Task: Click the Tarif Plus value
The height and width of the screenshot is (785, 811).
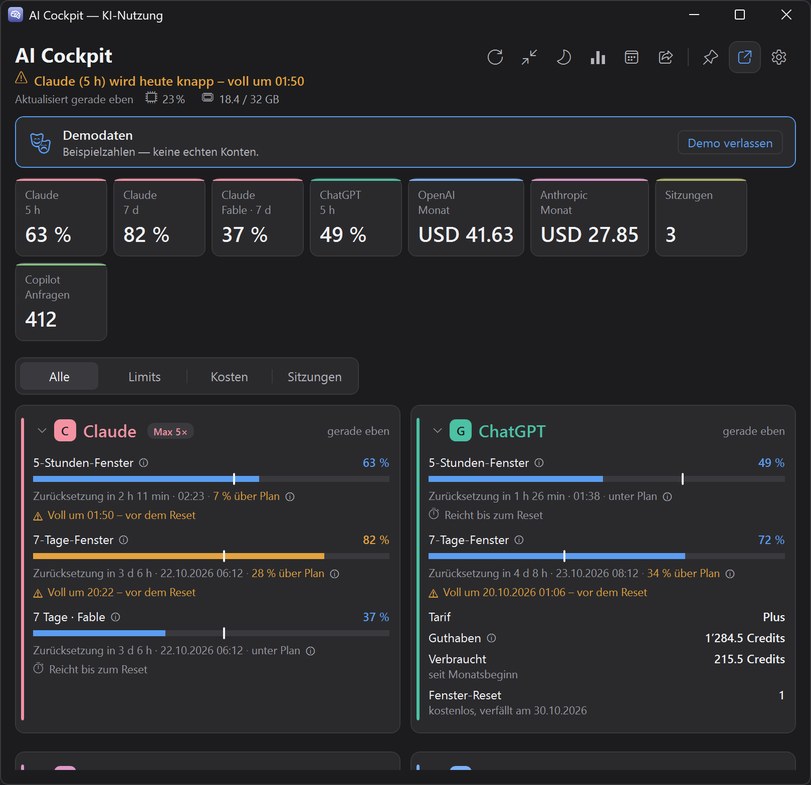Action: tap(774, 617)
